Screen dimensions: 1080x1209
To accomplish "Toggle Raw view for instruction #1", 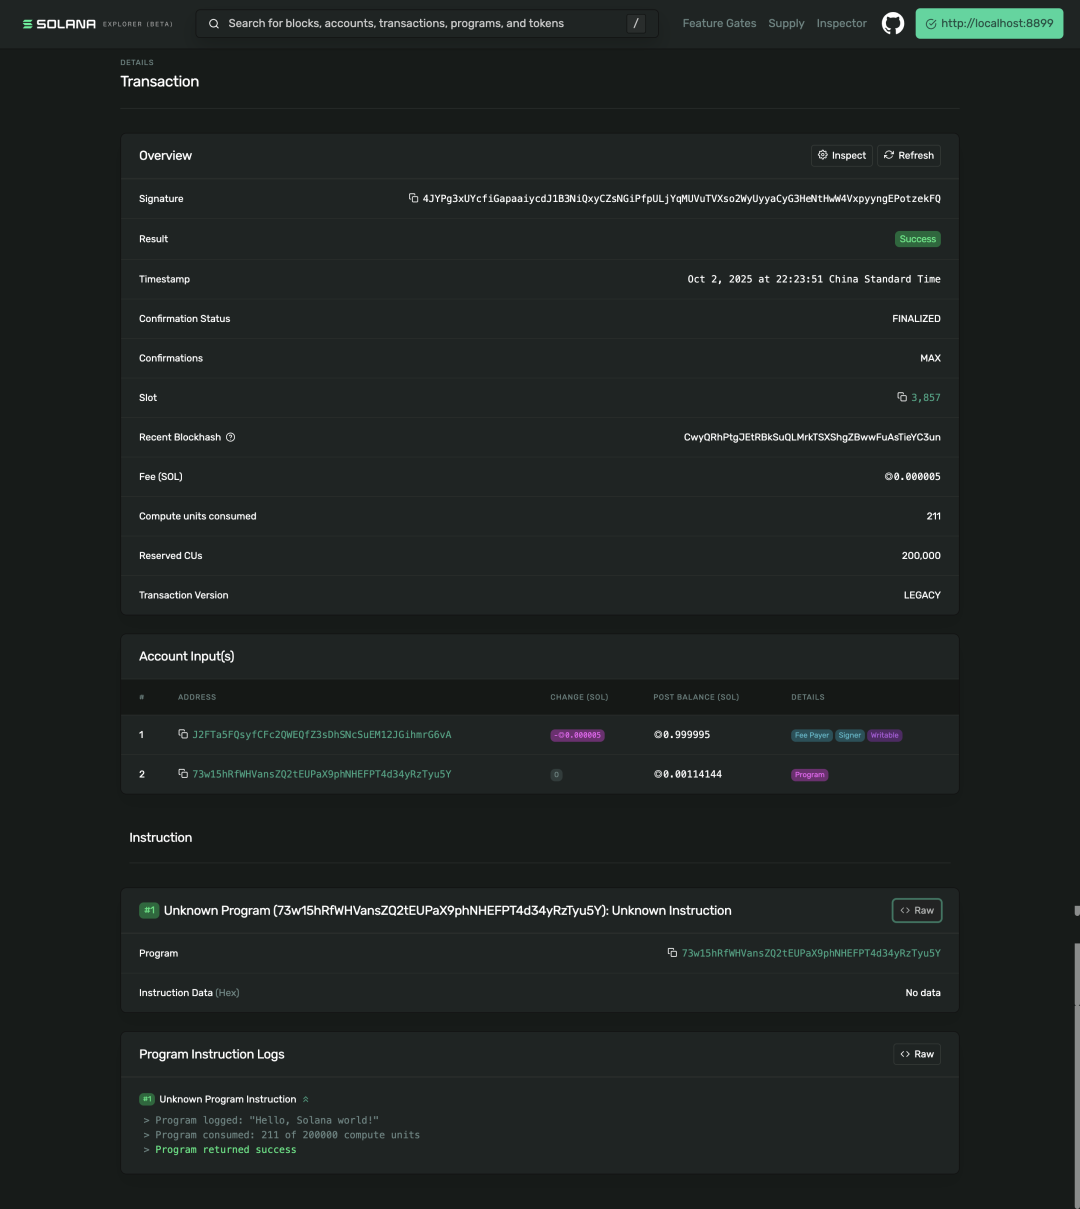I will point(916,911).
